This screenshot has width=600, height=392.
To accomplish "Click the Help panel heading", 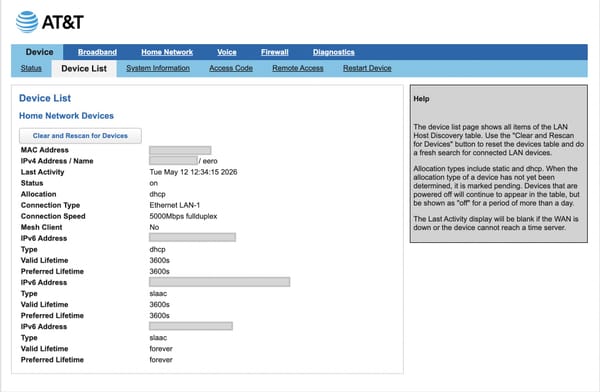I will (421, 99).
